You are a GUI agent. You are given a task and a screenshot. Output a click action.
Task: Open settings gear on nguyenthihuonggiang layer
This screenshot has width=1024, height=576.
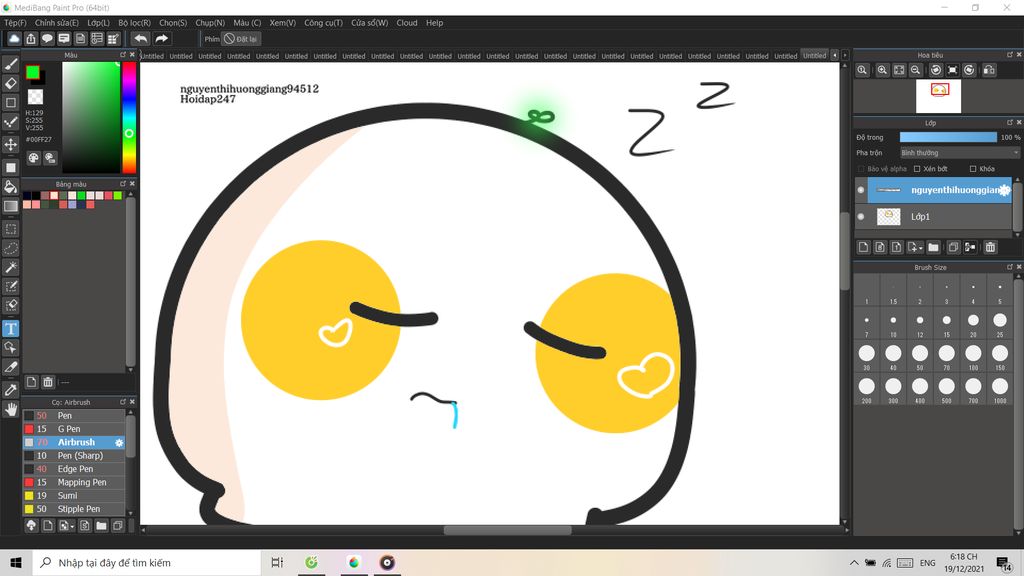click(x=1004, y=190)
